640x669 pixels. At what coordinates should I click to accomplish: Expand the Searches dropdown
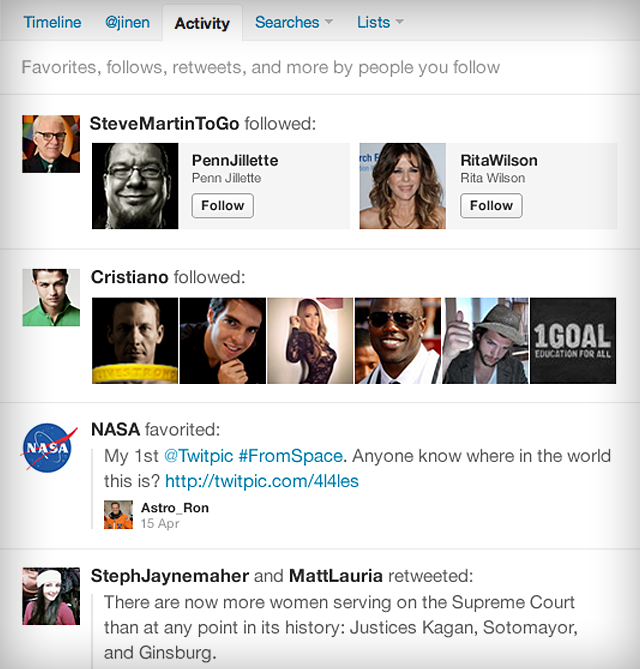(x=293, y=22)
